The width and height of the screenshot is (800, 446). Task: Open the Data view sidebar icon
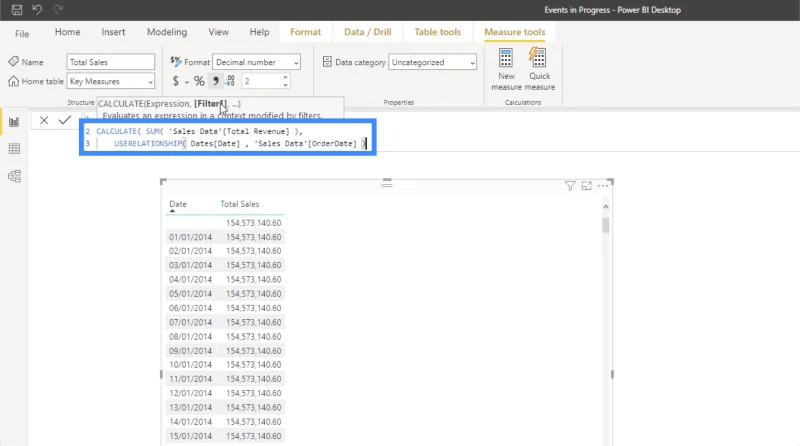[14, 148]
